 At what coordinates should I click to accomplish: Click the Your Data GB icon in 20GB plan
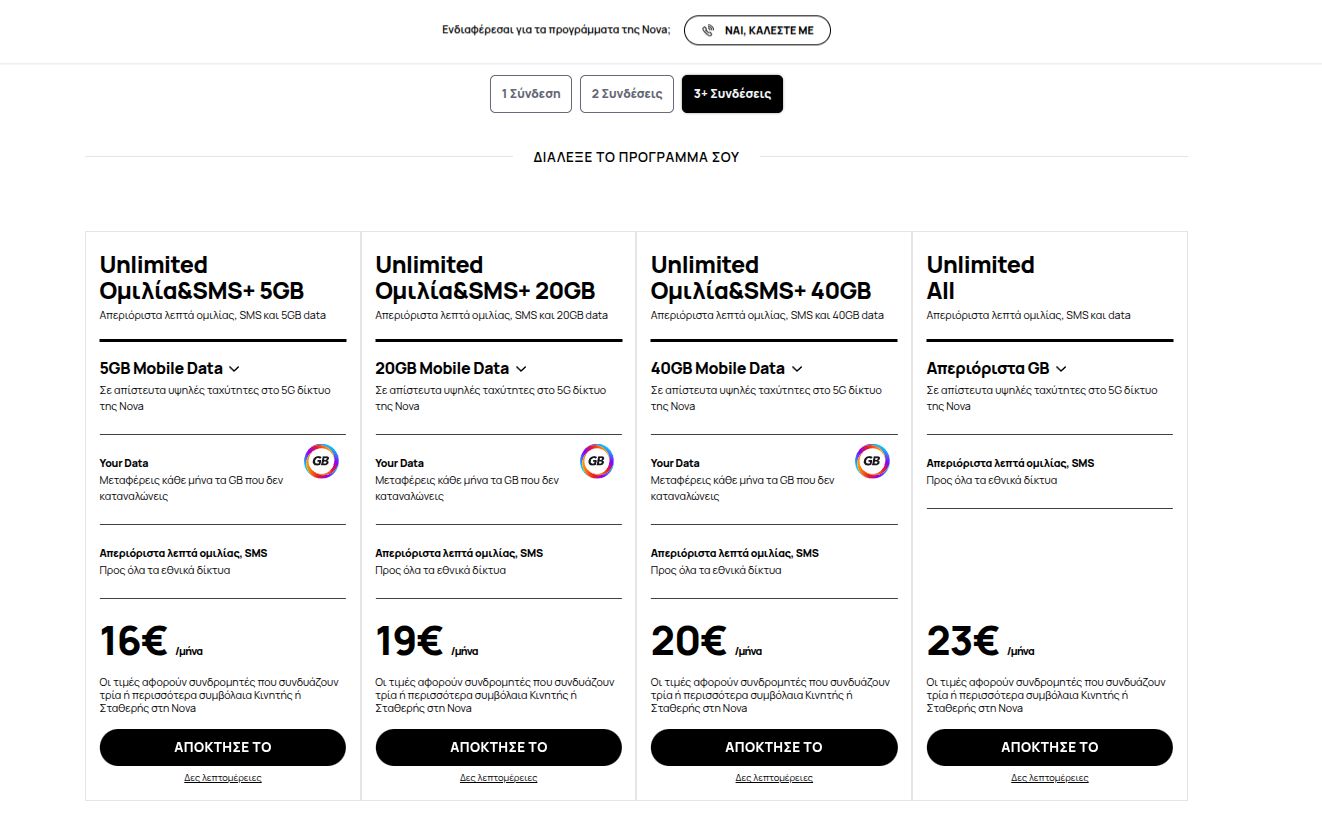pyautogui.click(x=597, y=461)
